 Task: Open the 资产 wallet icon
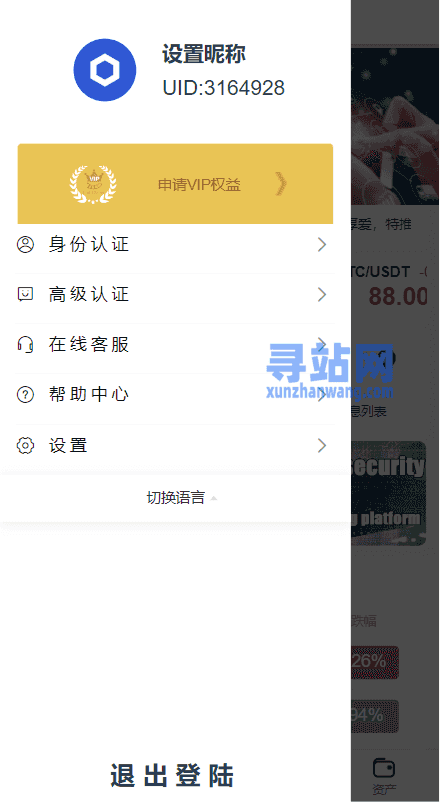click(384, 768)
